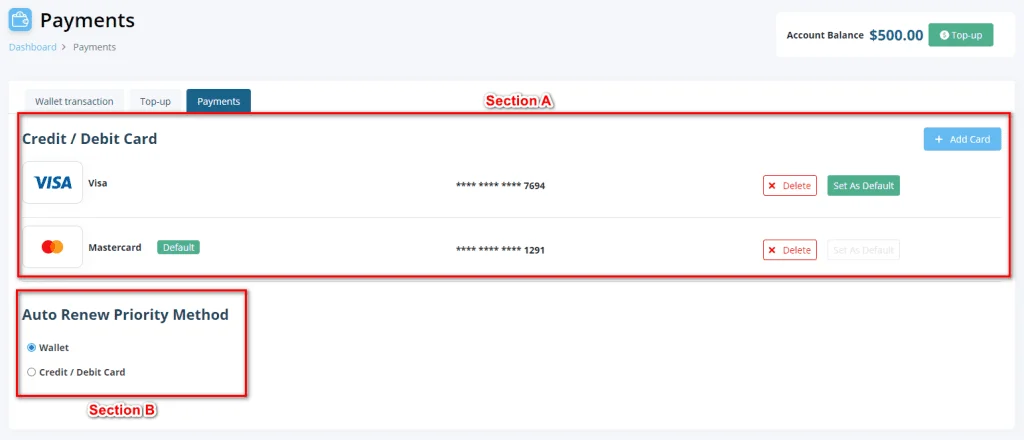The image size is (1024, 440).
Task: Click the dollar coin icon on Top-up button
Action: [944, 35]
